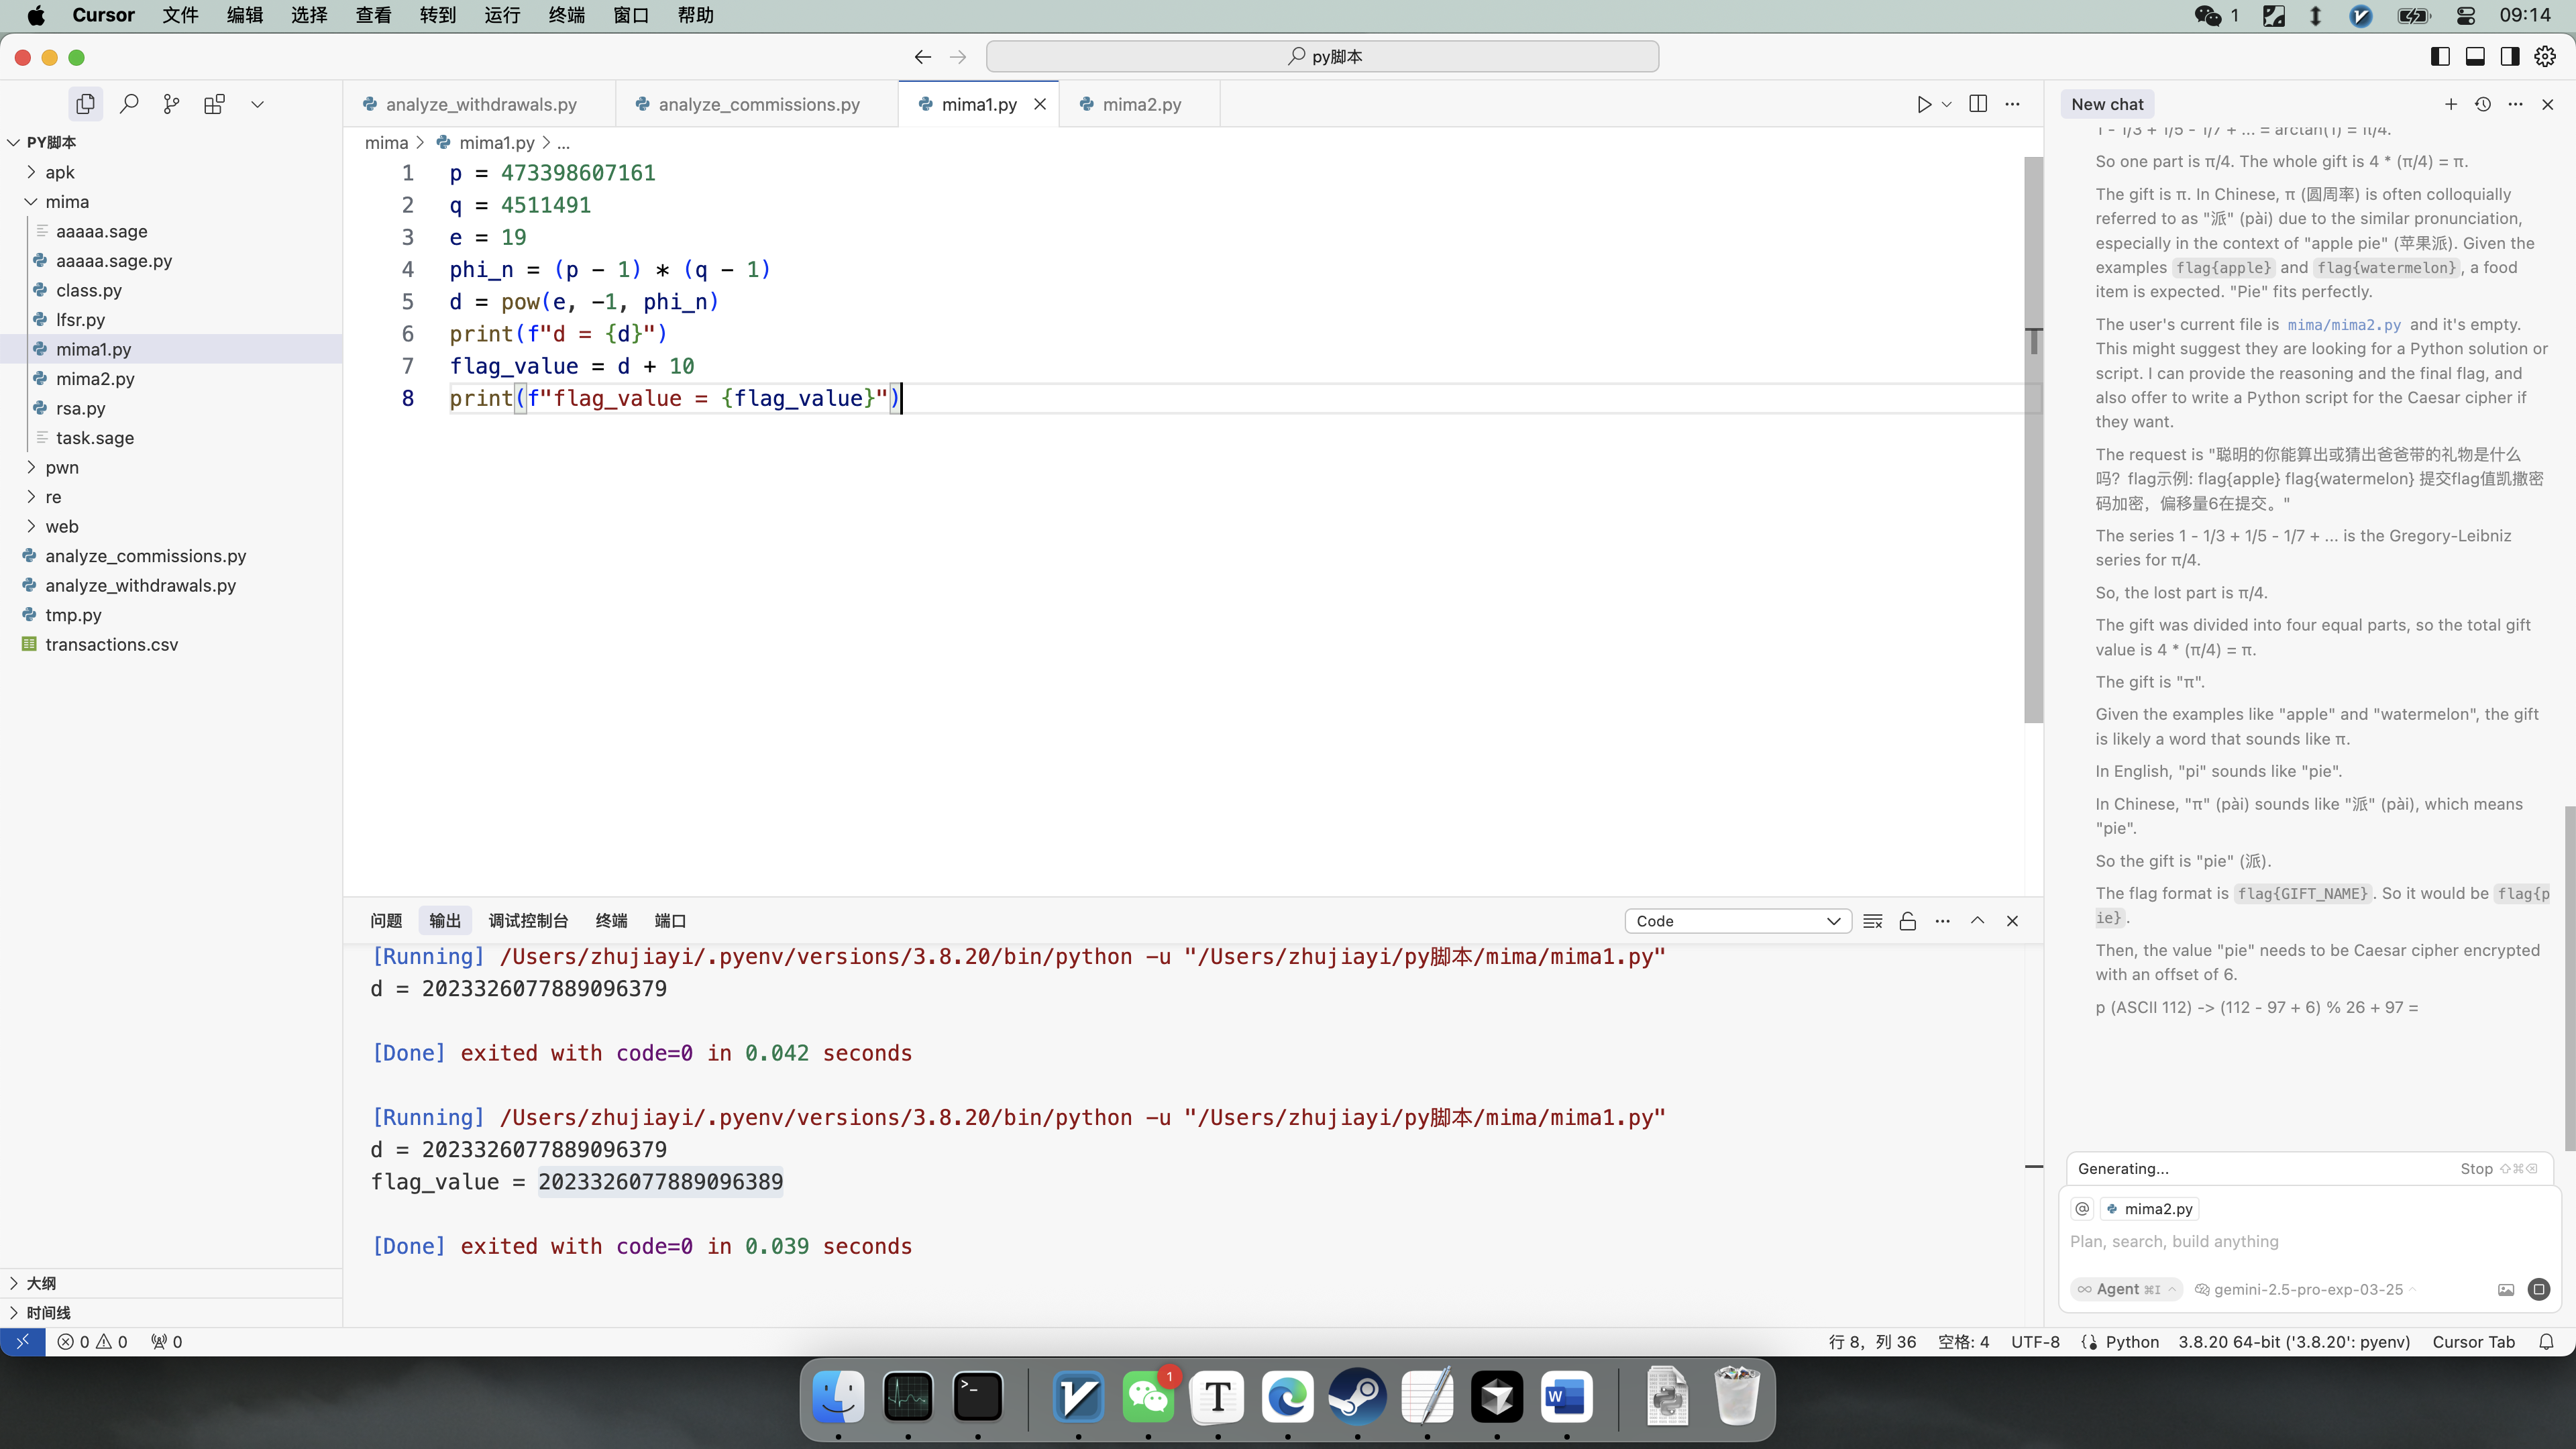Collapse the mima folder

coord(67,201)
